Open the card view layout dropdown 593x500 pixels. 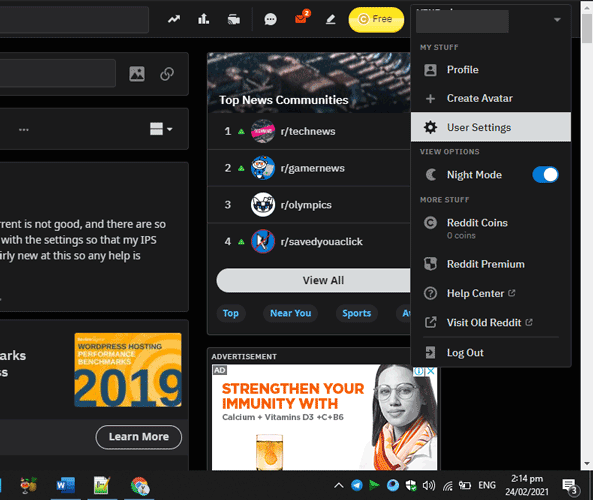161,129
